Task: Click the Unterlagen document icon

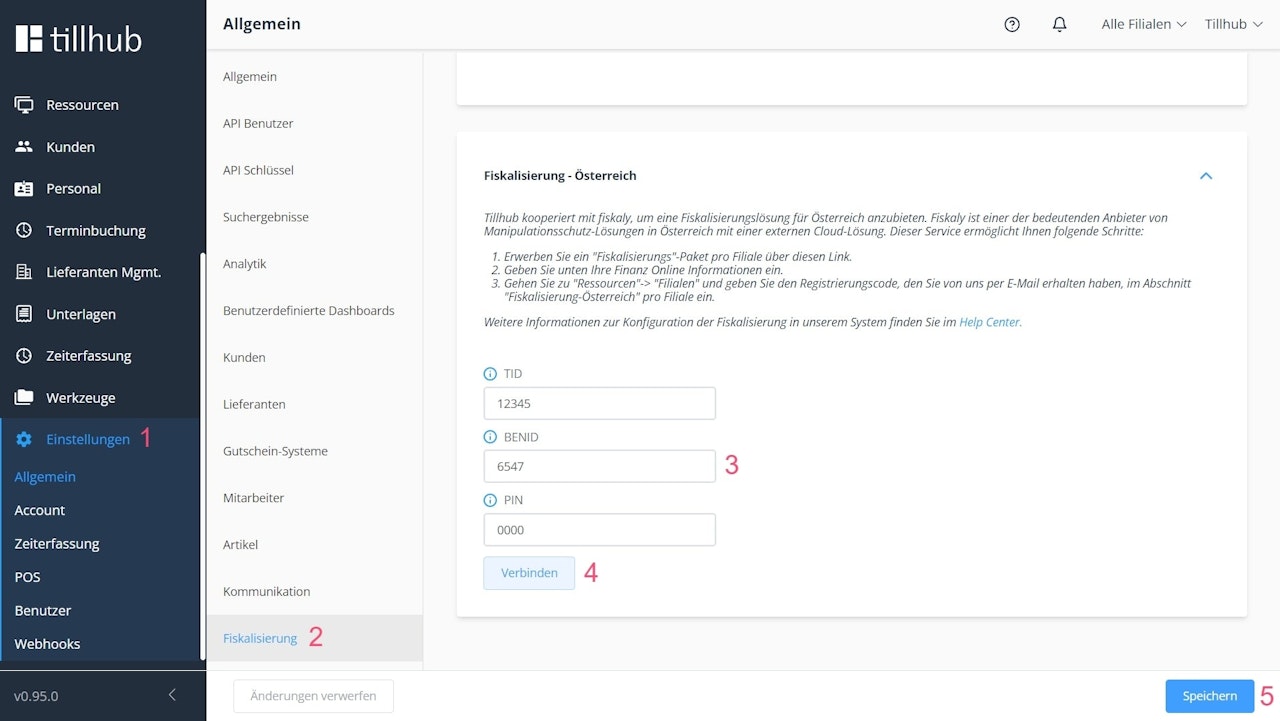Action: pyautogui.click(x=24, y=314)
